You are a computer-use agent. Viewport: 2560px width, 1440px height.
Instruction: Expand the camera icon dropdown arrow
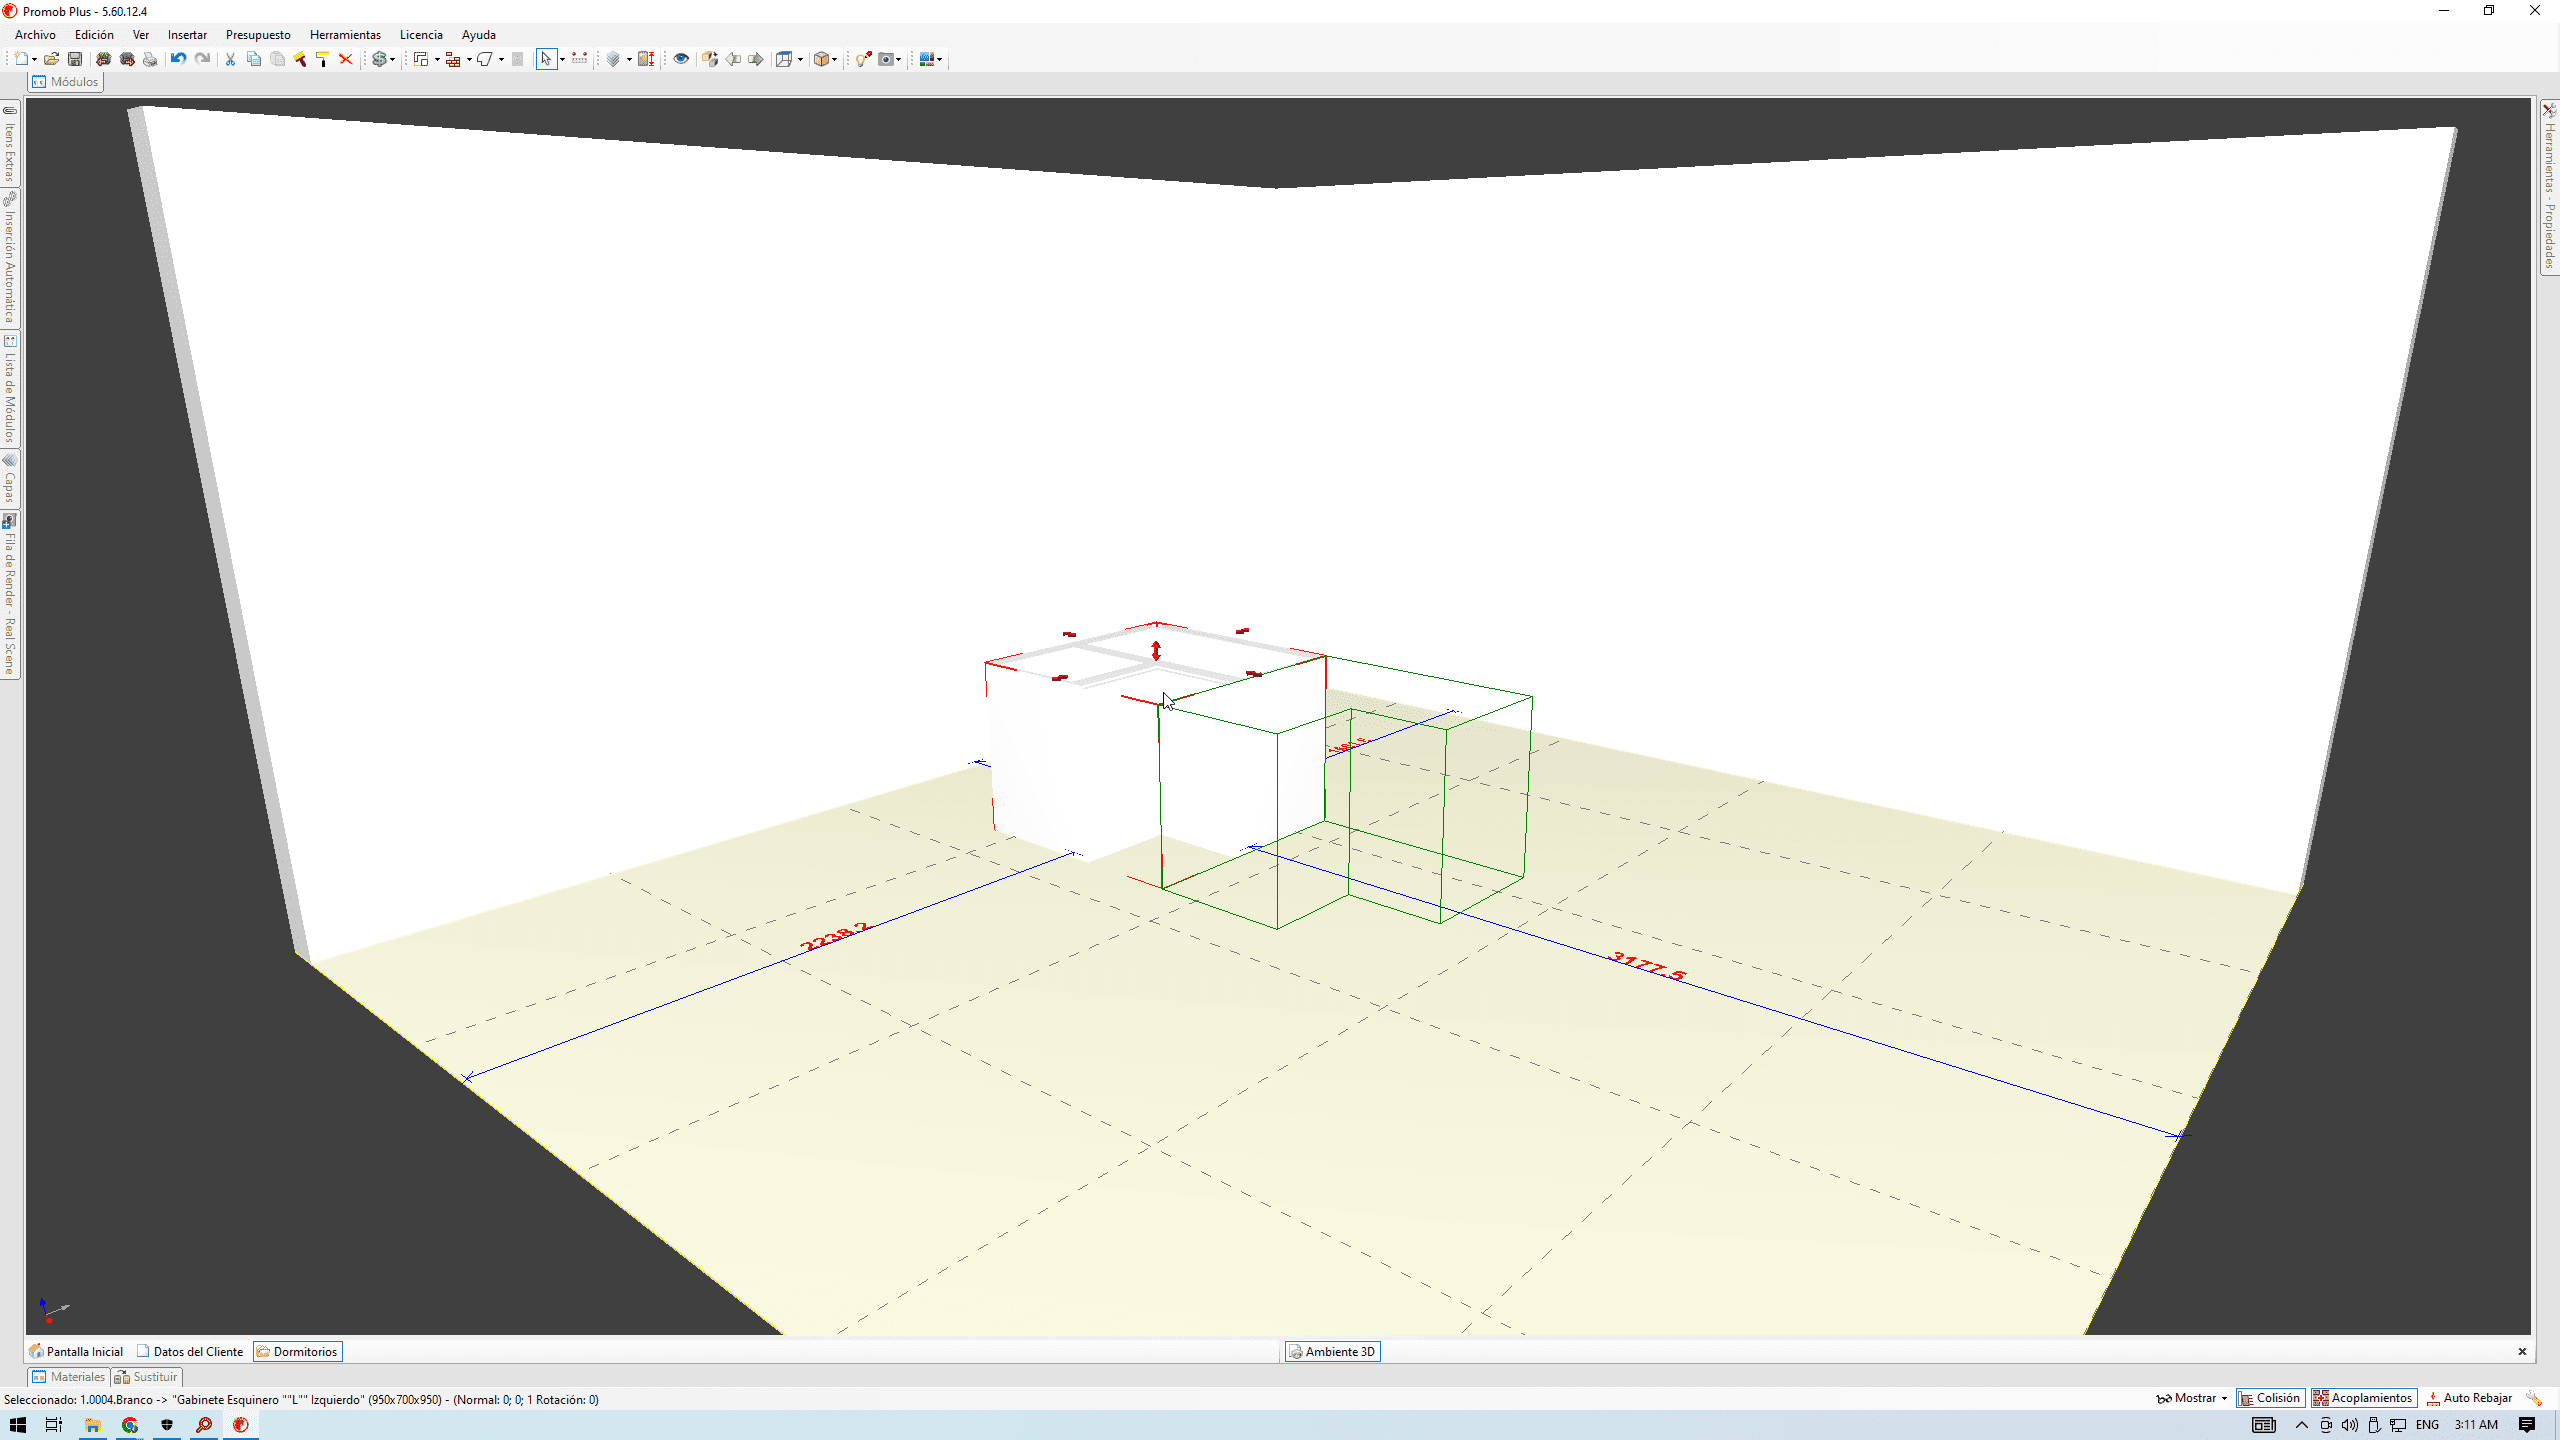pyautogui.click(x=899, y=59)
